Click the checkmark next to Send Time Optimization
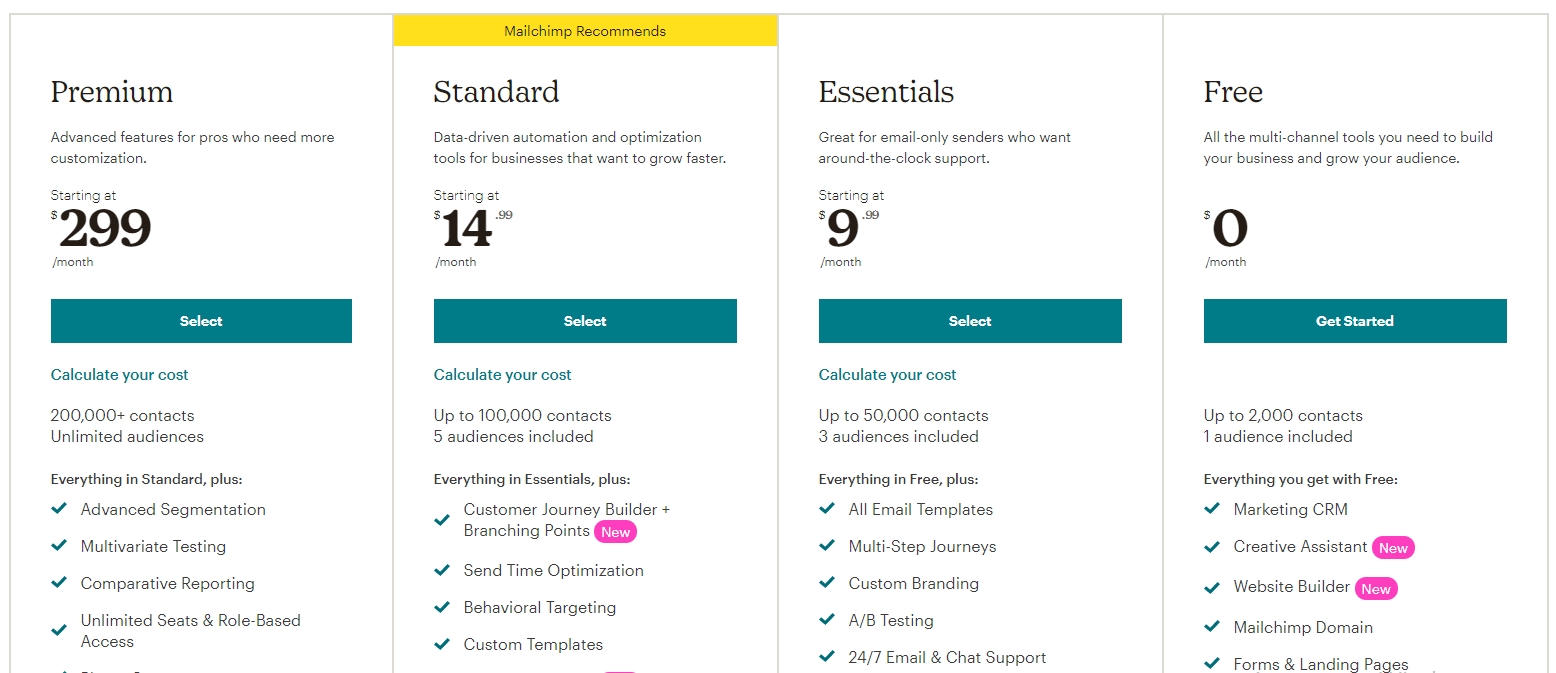Screen dimensions: 1556x673 442,569
